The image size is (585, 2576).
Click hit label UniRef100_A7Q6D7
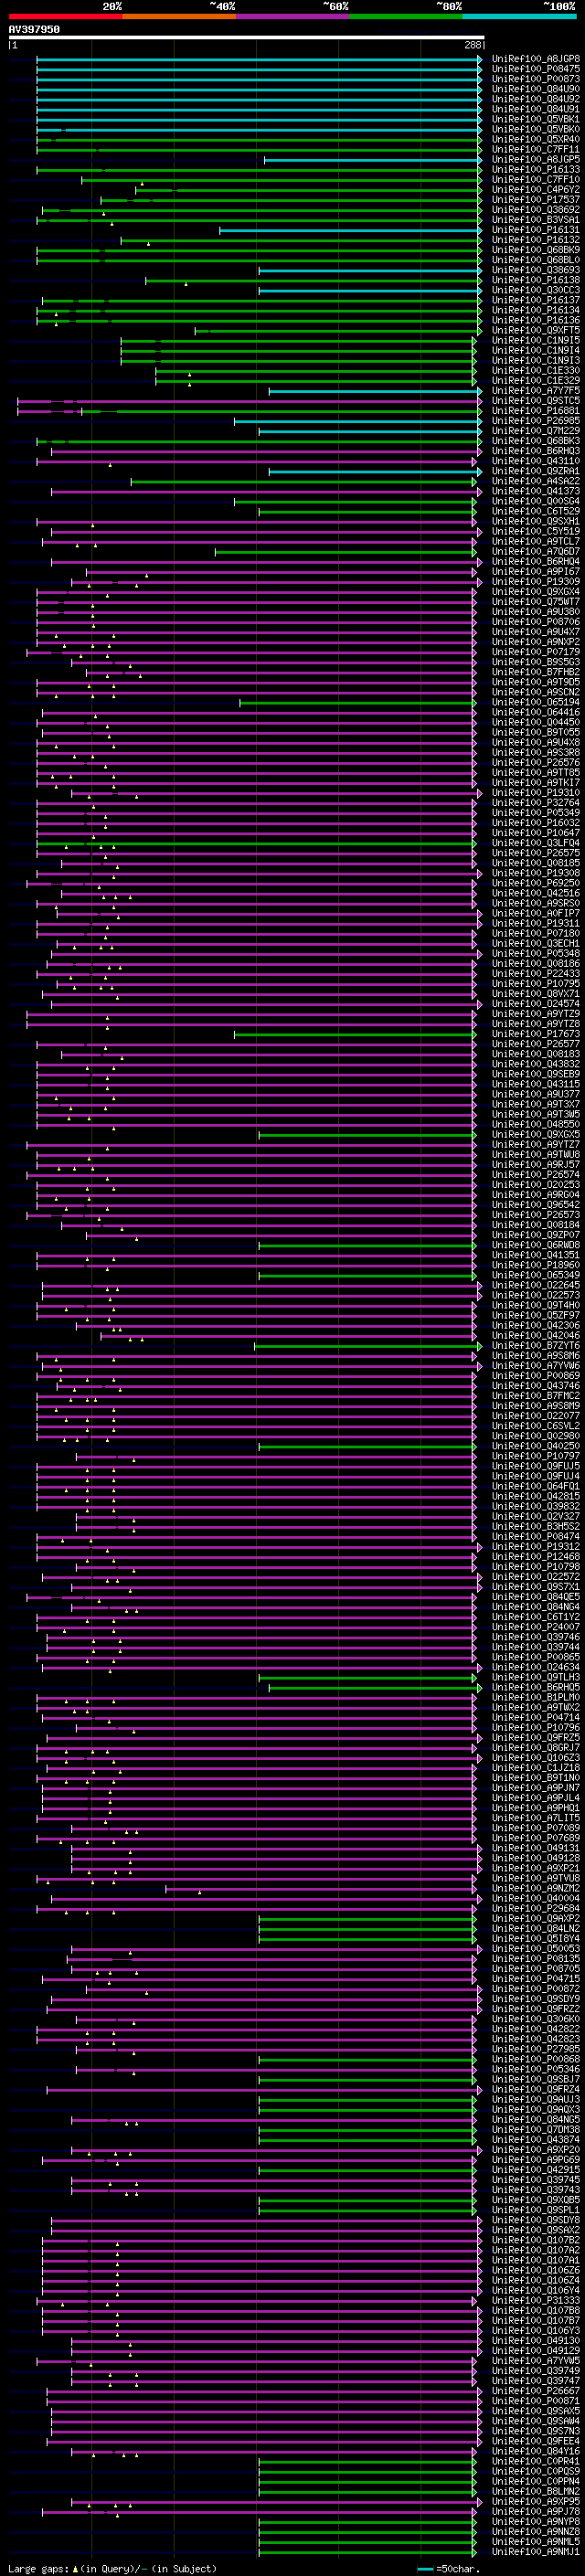[536, 552]
